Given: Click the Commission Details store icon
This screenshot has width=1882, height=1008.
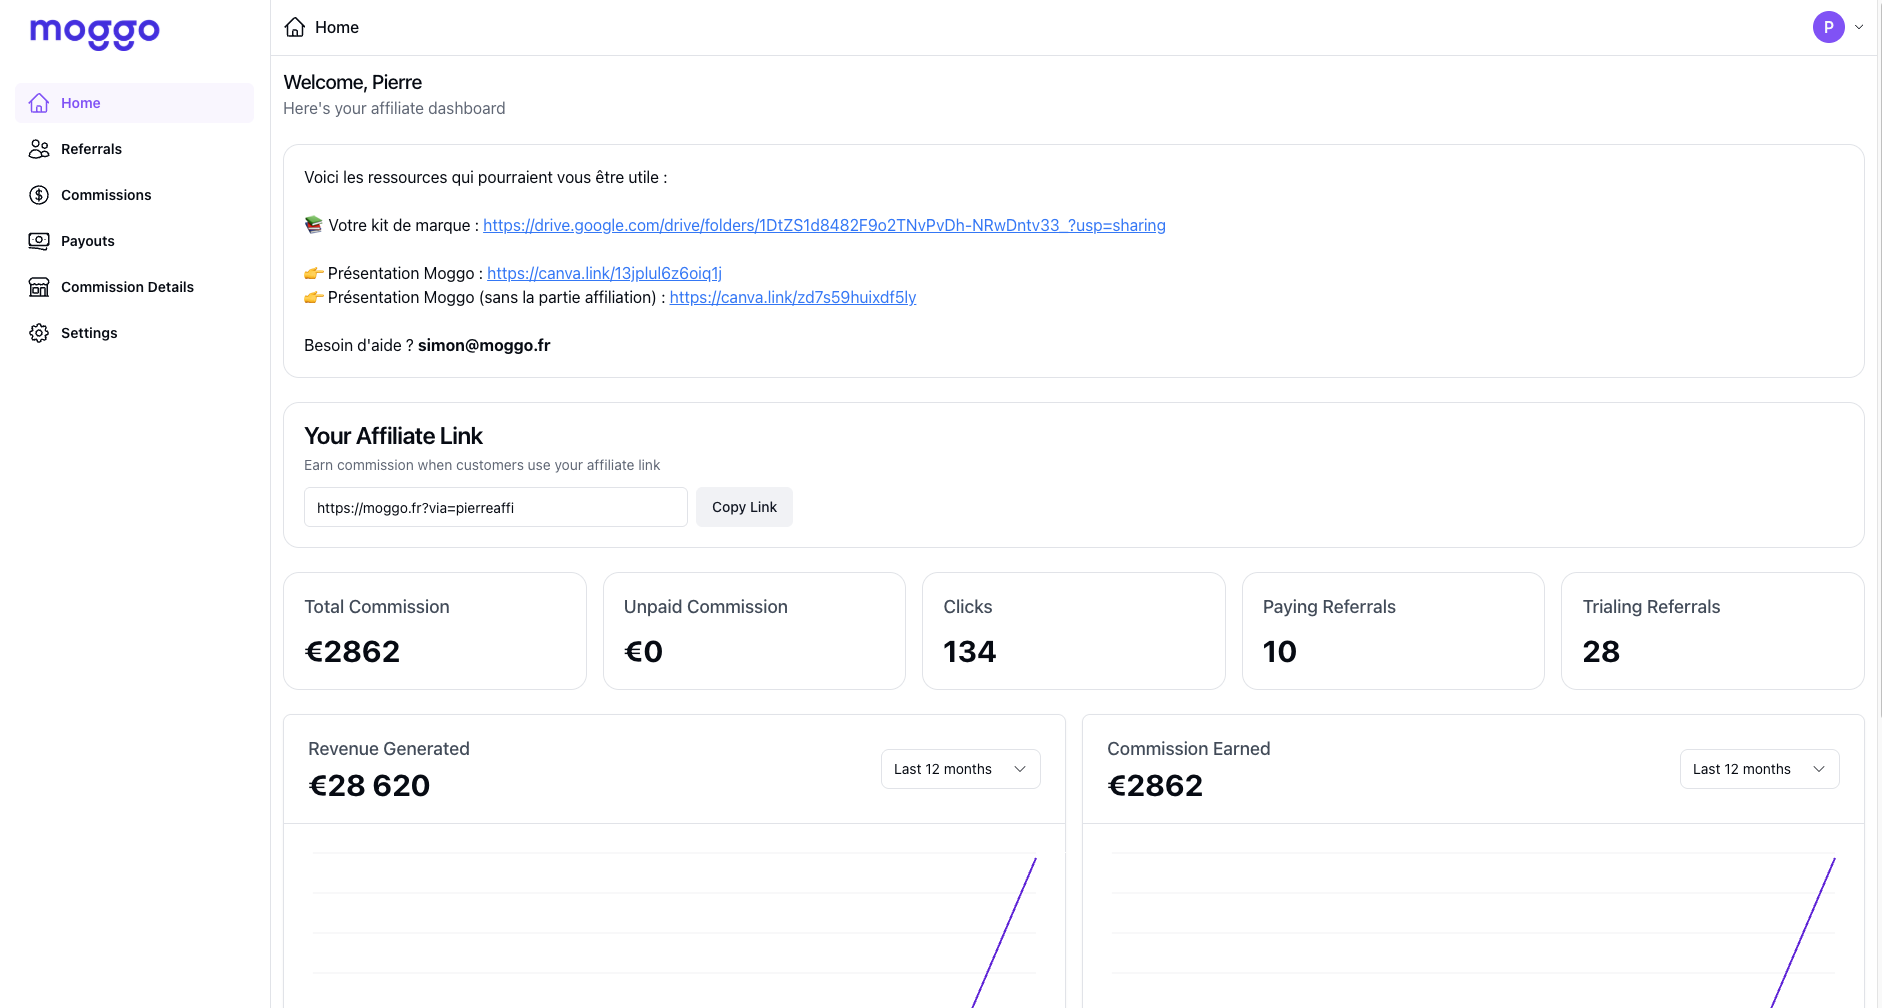Looking at the screenshot, I should [x=39, y=287].
